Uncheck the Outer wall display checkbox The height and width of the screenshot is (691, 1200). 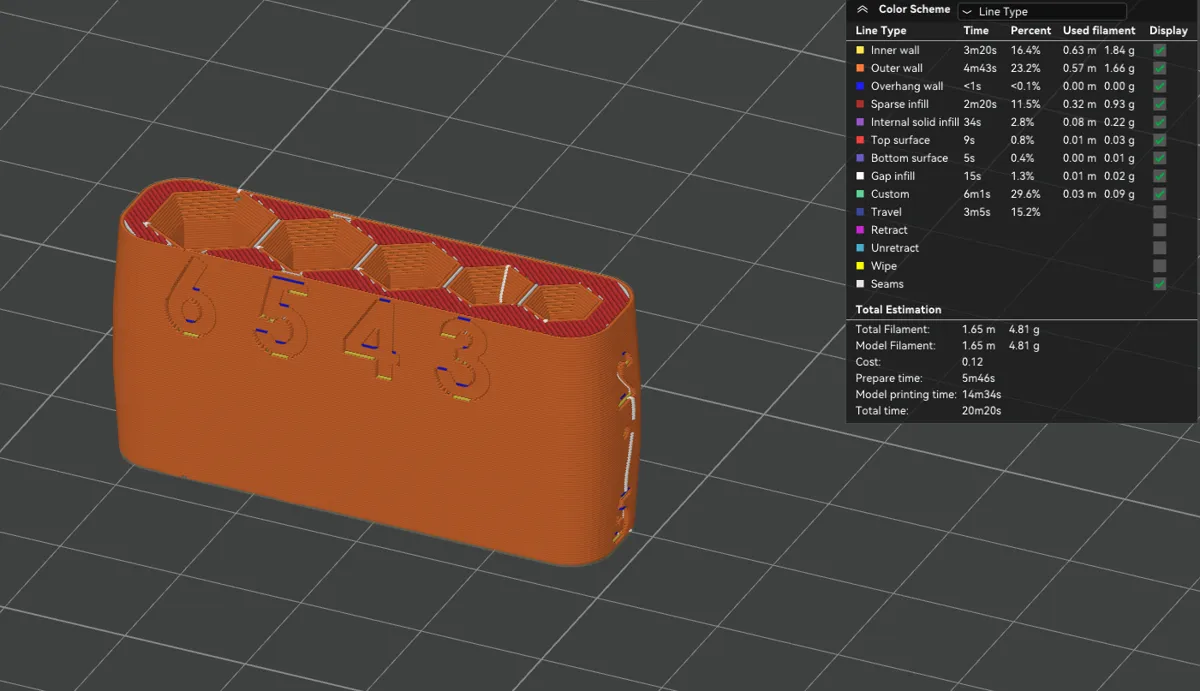[x=1159, y=68]
